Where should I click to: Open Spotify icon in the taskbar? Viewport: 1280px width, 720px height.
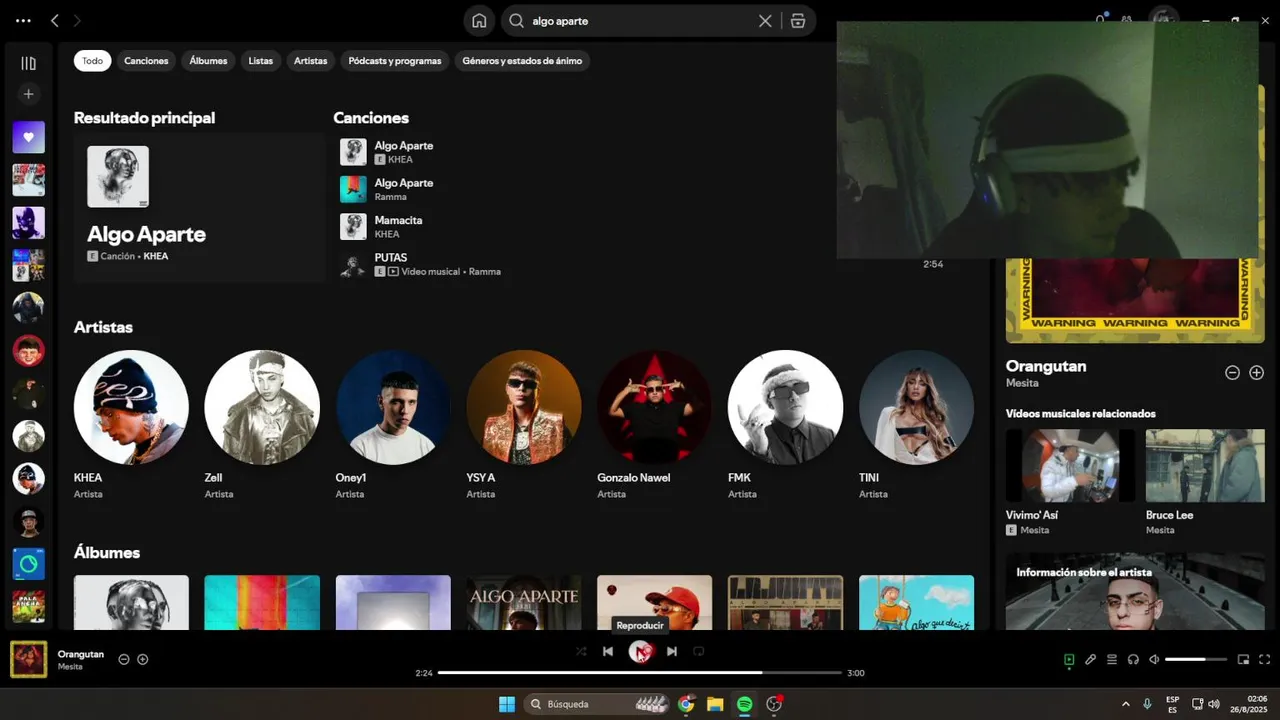click(x=744, y=704)
